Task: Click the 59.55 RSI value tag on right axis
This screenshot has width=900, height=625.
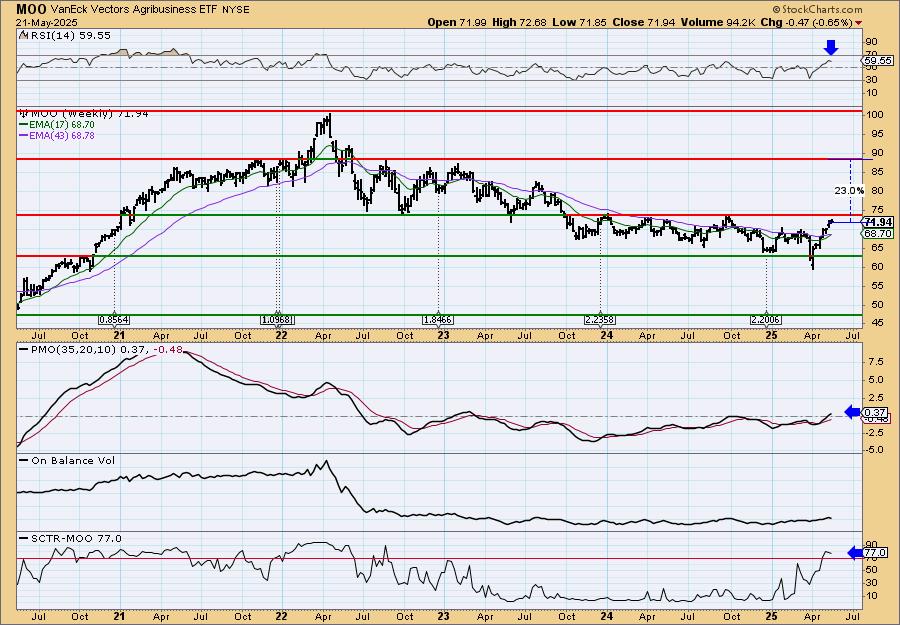Action: tap(878, 60)
